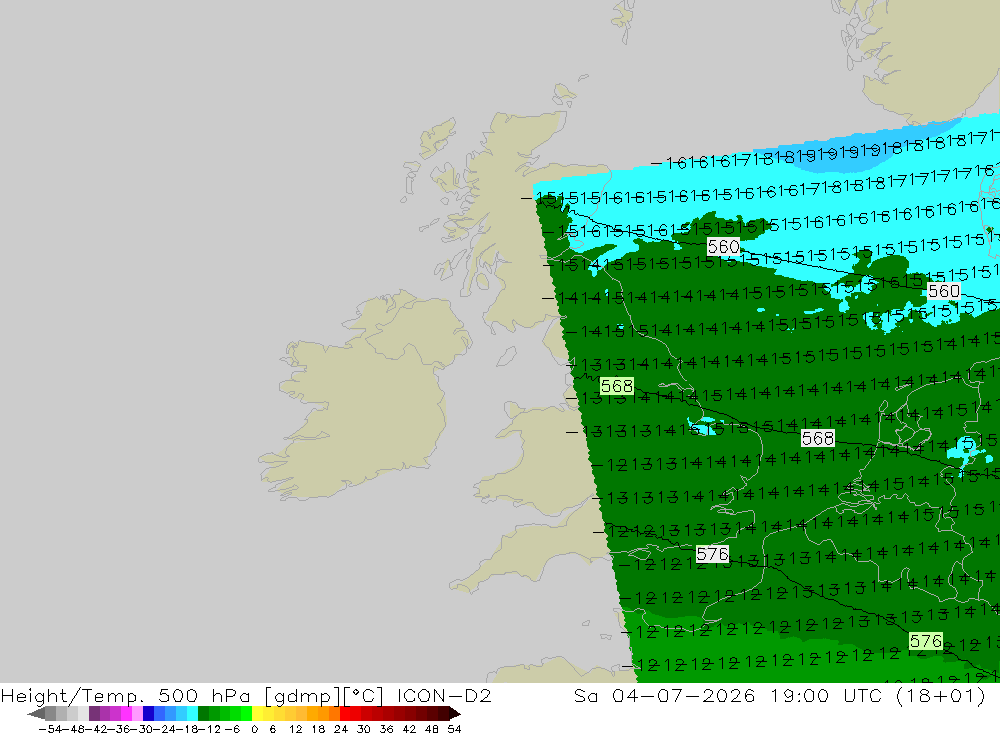Click the '54' legend value
The height and width of the screenshot is (733, 1000).
pos(454,729)
